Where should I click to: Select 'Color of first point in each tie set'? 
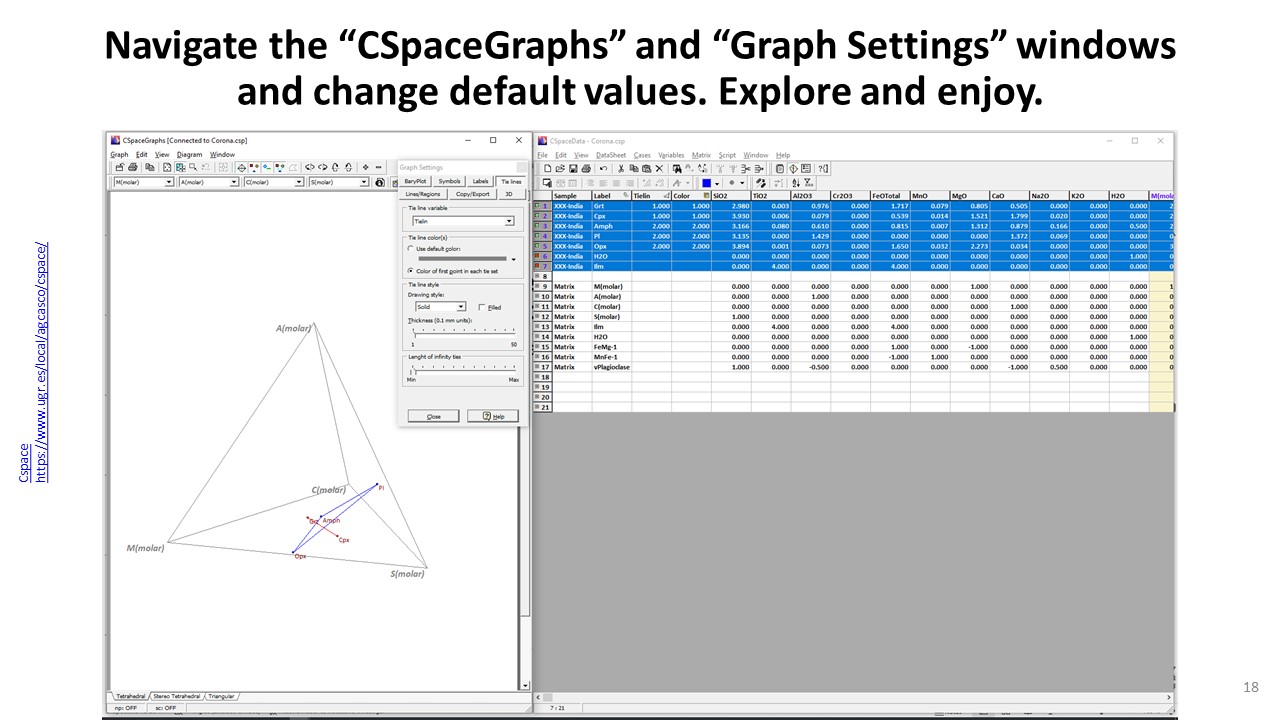coord(411,271)
